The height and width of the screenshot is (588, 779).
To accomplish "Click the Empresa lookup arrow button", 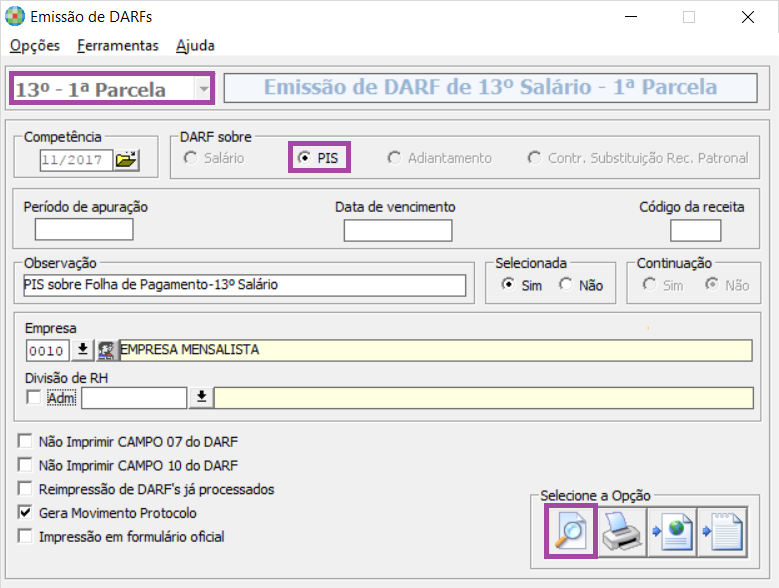I will click(84, 350).
